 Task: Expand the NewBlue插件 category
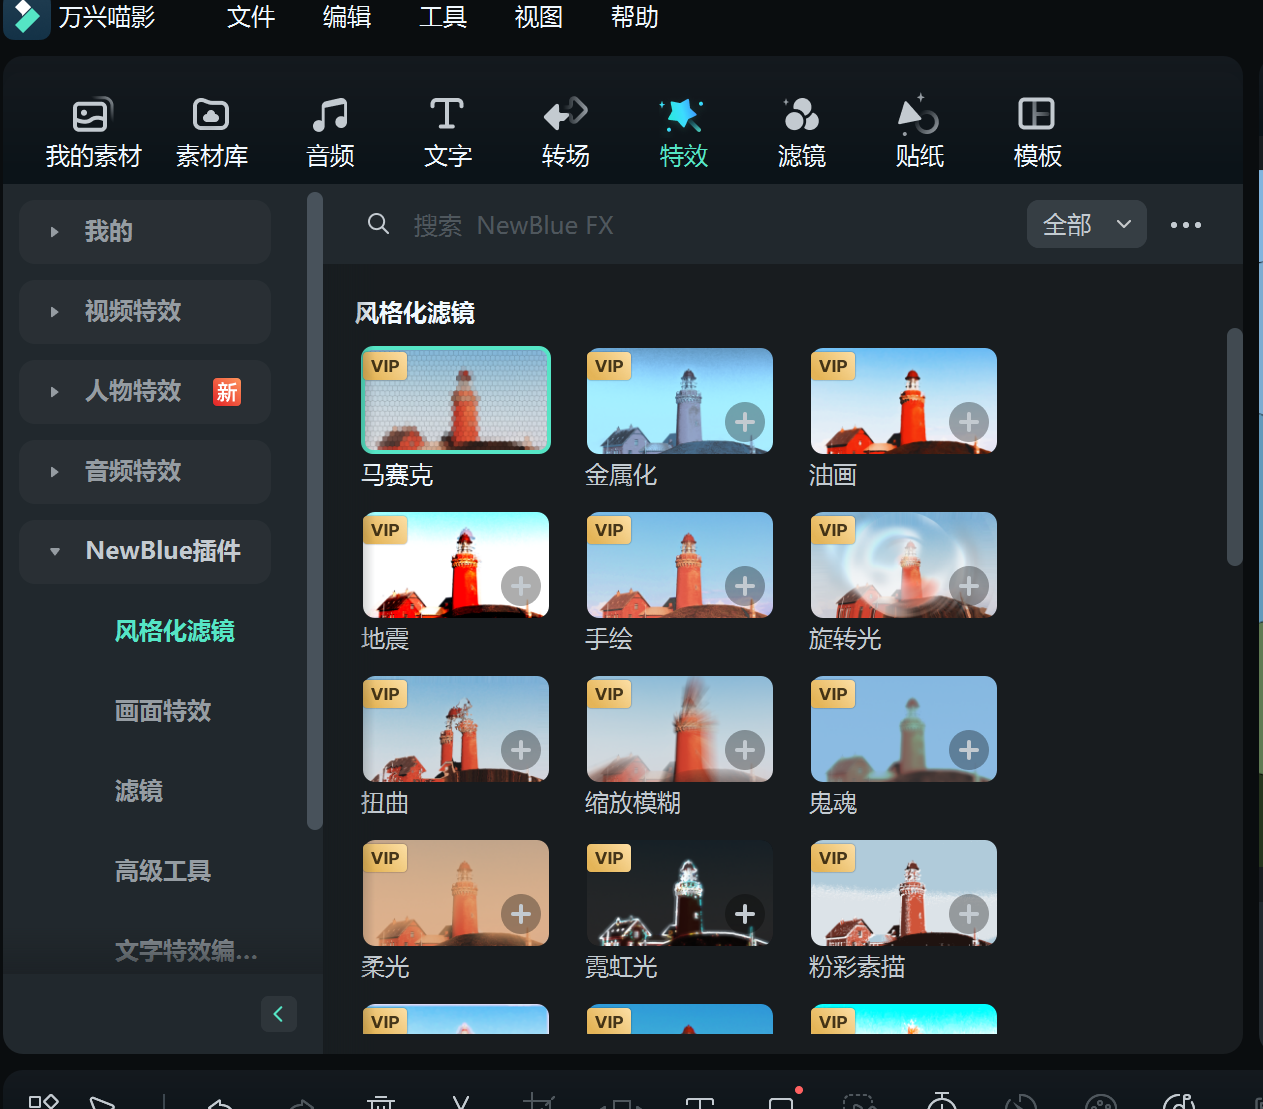[144, 551]
